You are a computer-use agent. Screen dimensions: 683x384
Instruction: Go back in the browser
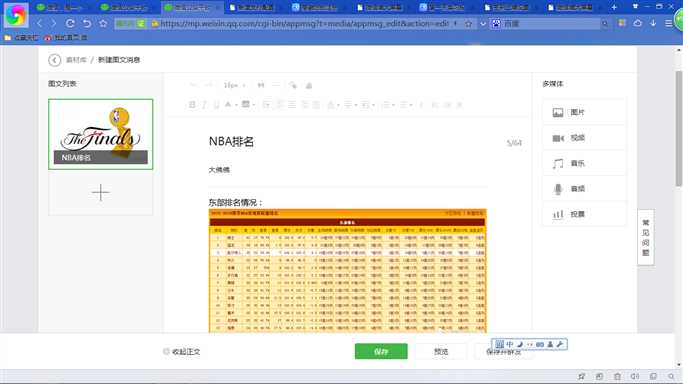click(40, 23)
